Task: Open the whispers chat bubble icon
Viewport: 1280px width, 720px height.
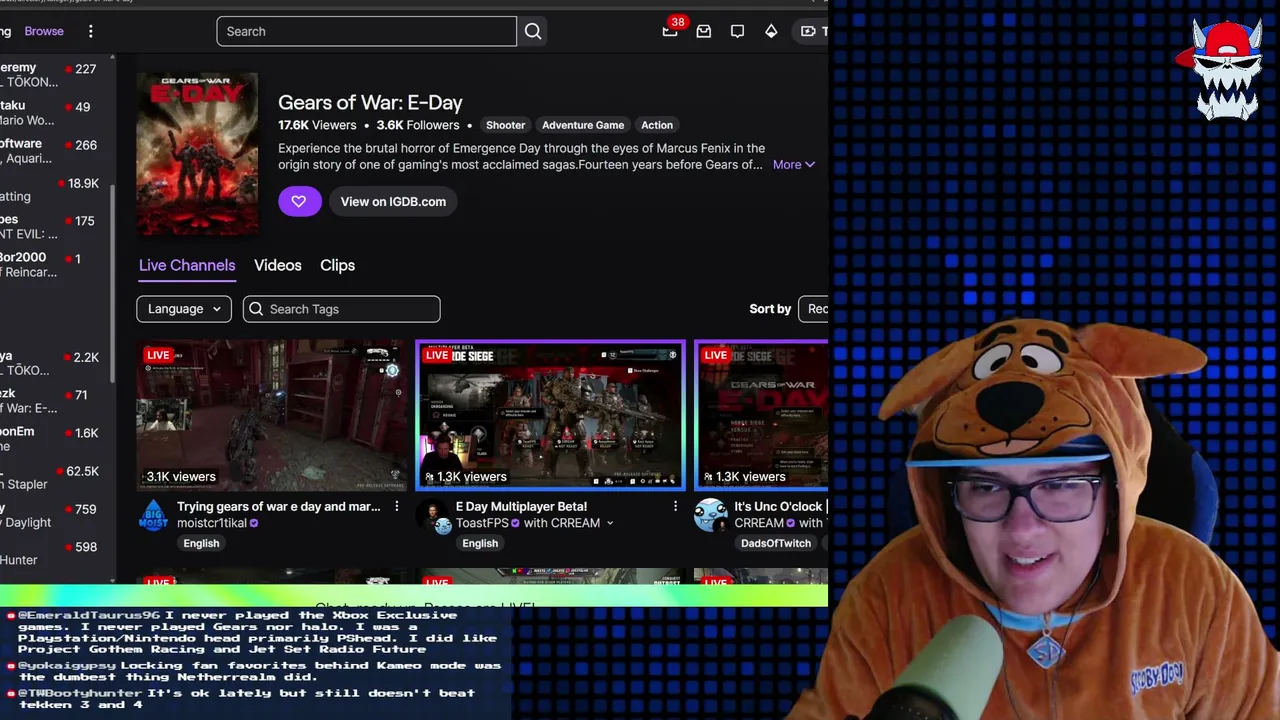Action: pos(737,31)
